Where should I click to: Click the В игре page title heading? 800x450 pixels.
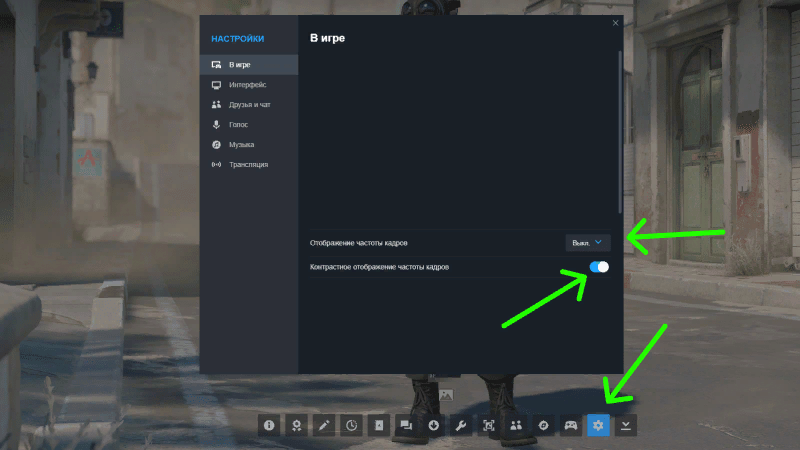[x=328, y=38]
